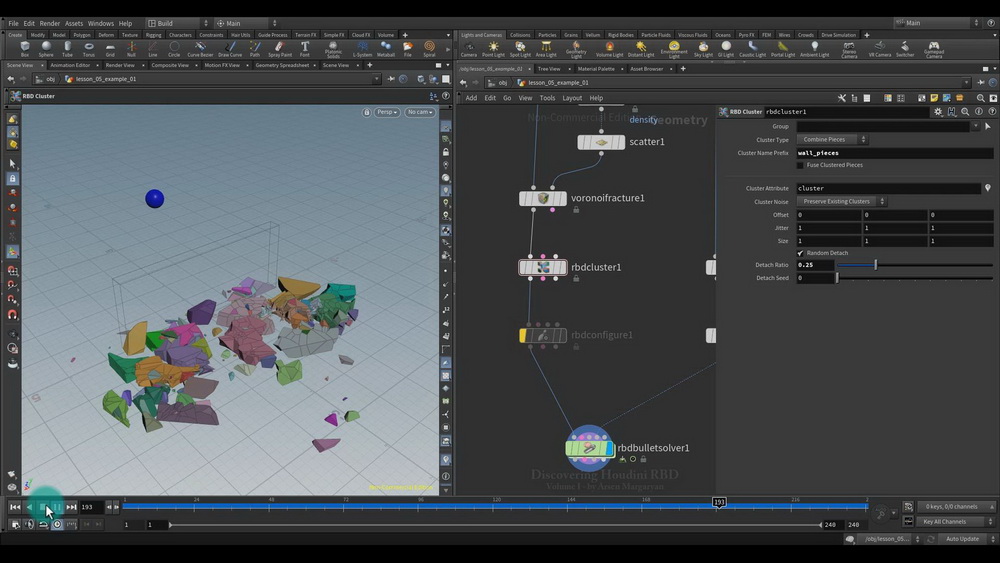Switch to Geometry Spreadsheet tab

[282, 65]
